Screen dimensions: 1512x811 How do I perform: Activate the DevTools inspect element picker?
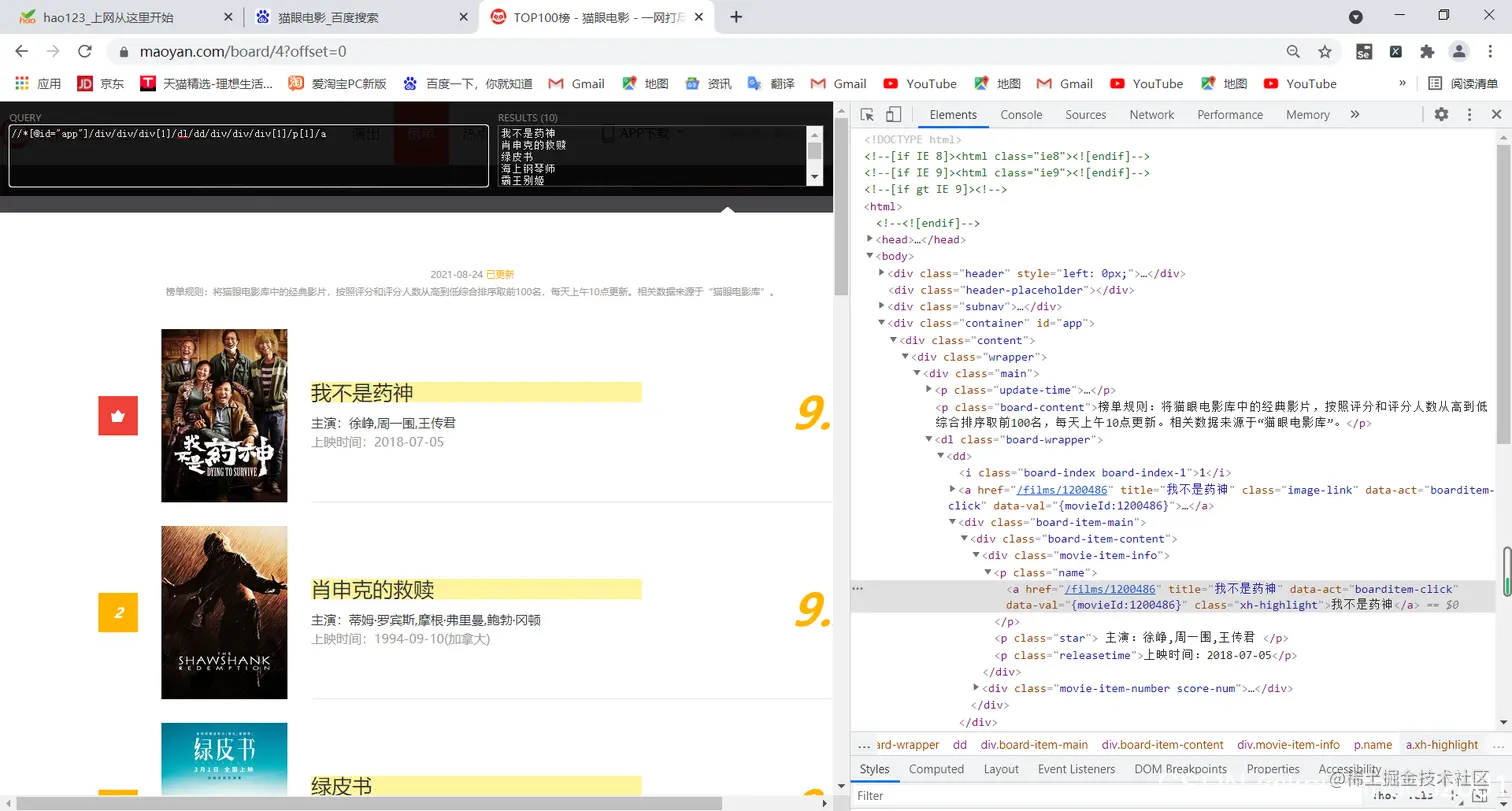[867, 115]
